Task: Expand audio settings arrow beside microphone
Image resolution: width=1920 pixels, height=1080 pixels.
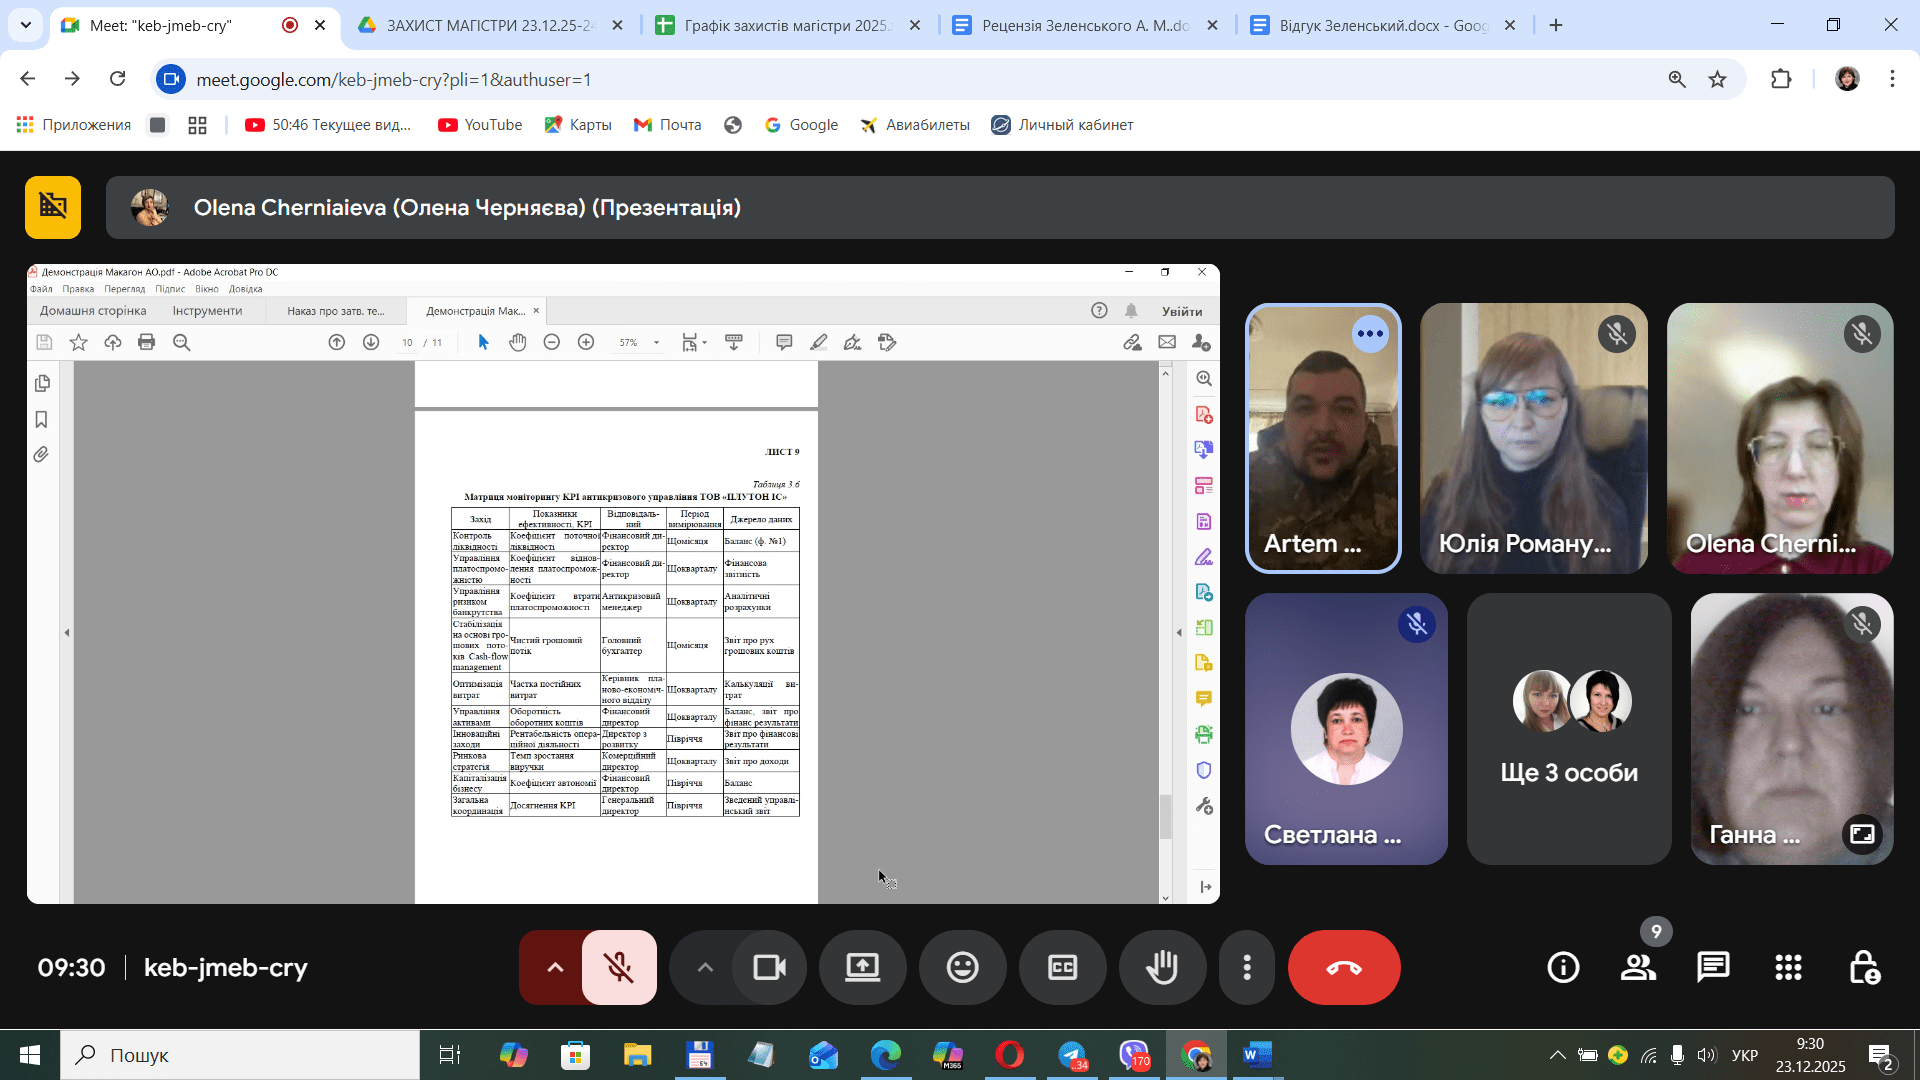Action: (555, 967)
